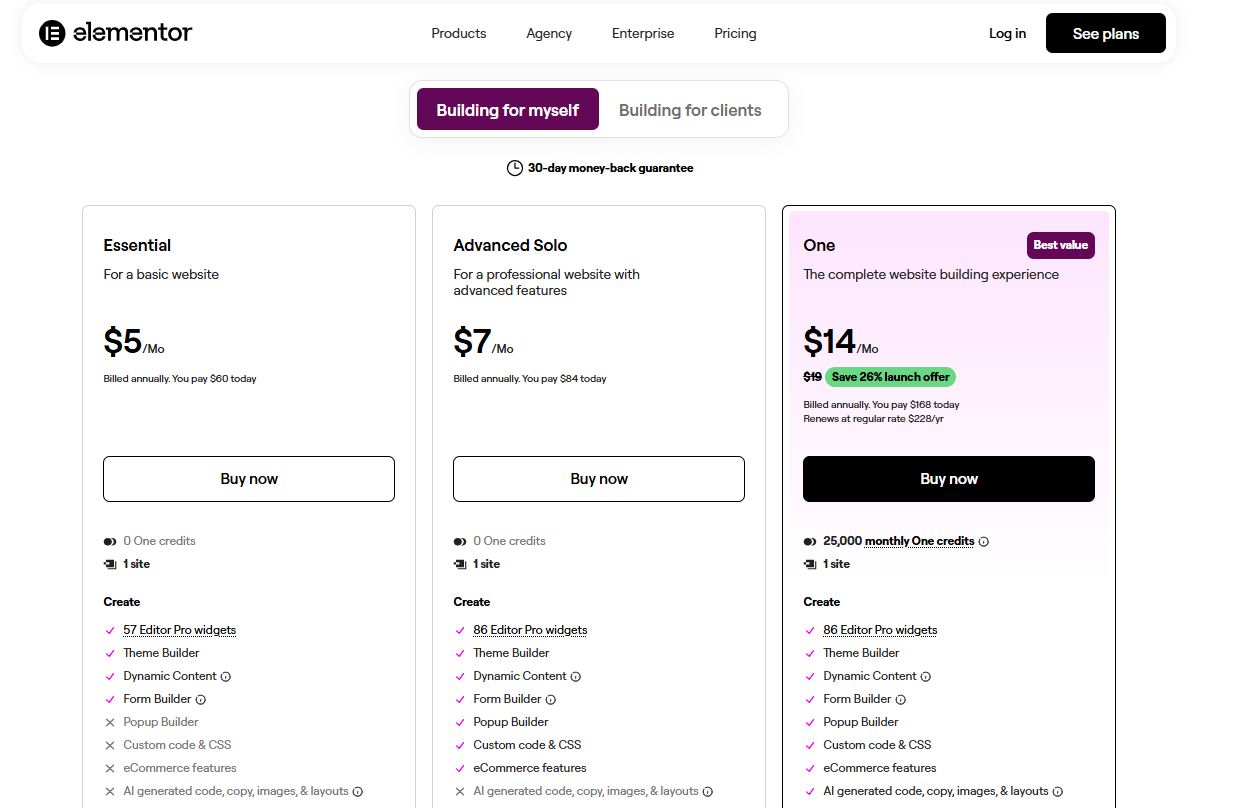Viewport: 1239px width, 808px height.
Task: Open the Agency menu
Action: click(548, 33)
